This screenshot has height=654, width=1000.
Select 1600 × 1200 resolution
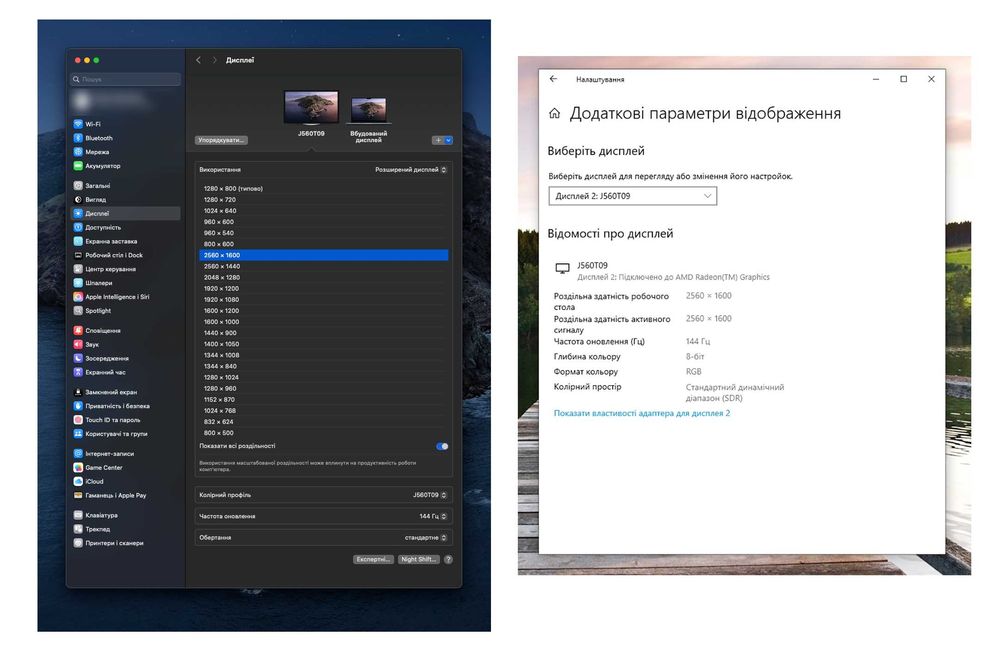pyautogui.click(x=324, y=311)
